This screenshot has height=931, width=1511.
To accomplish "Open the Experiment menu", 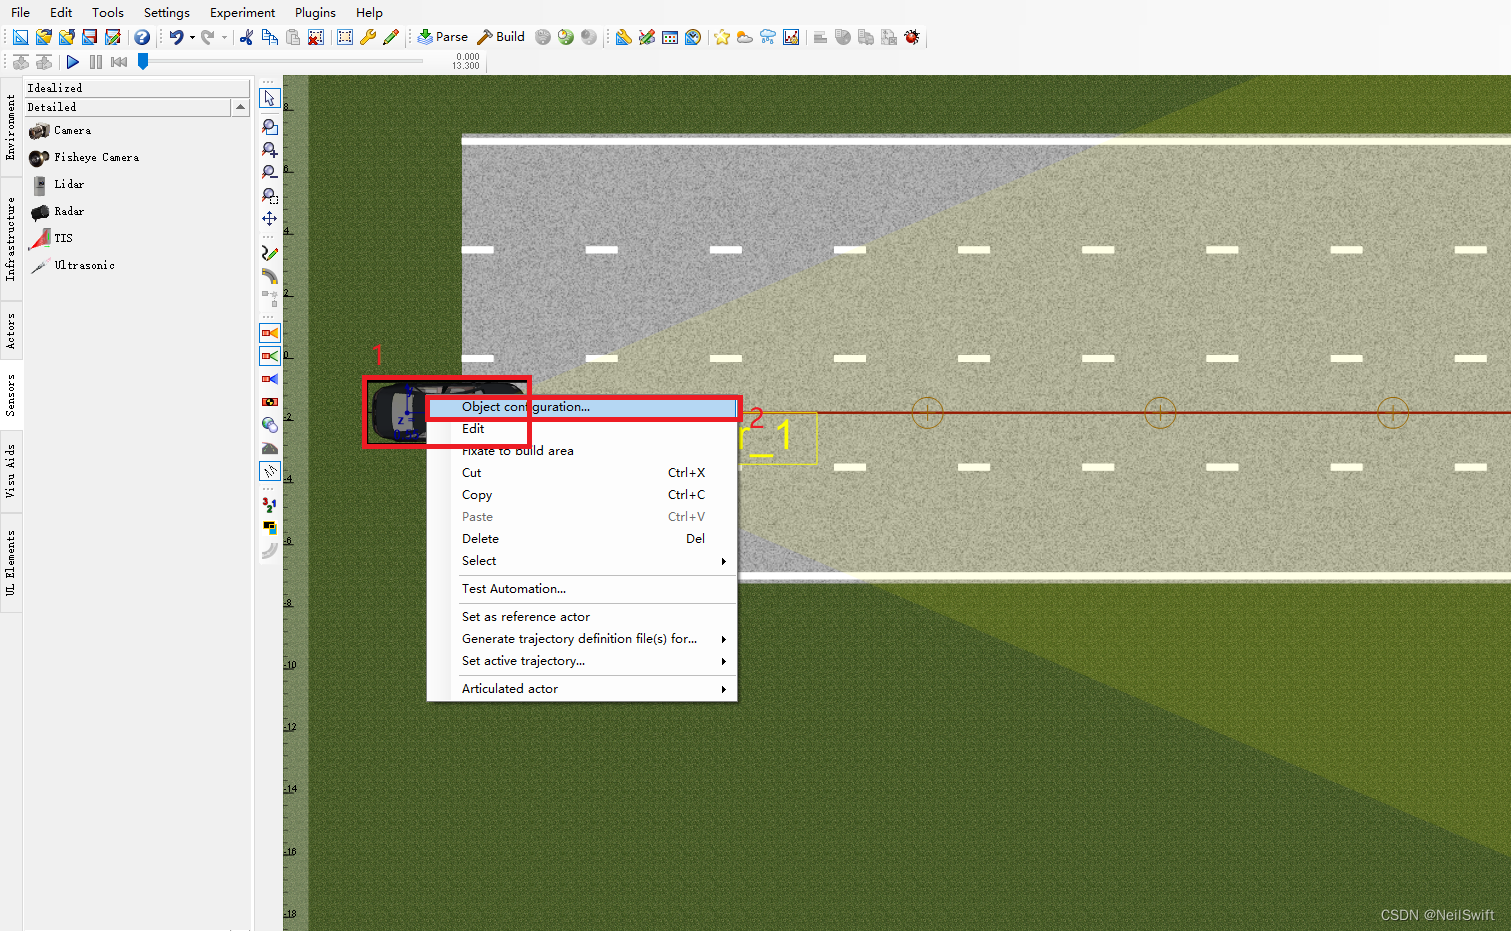I will point(243,13).
